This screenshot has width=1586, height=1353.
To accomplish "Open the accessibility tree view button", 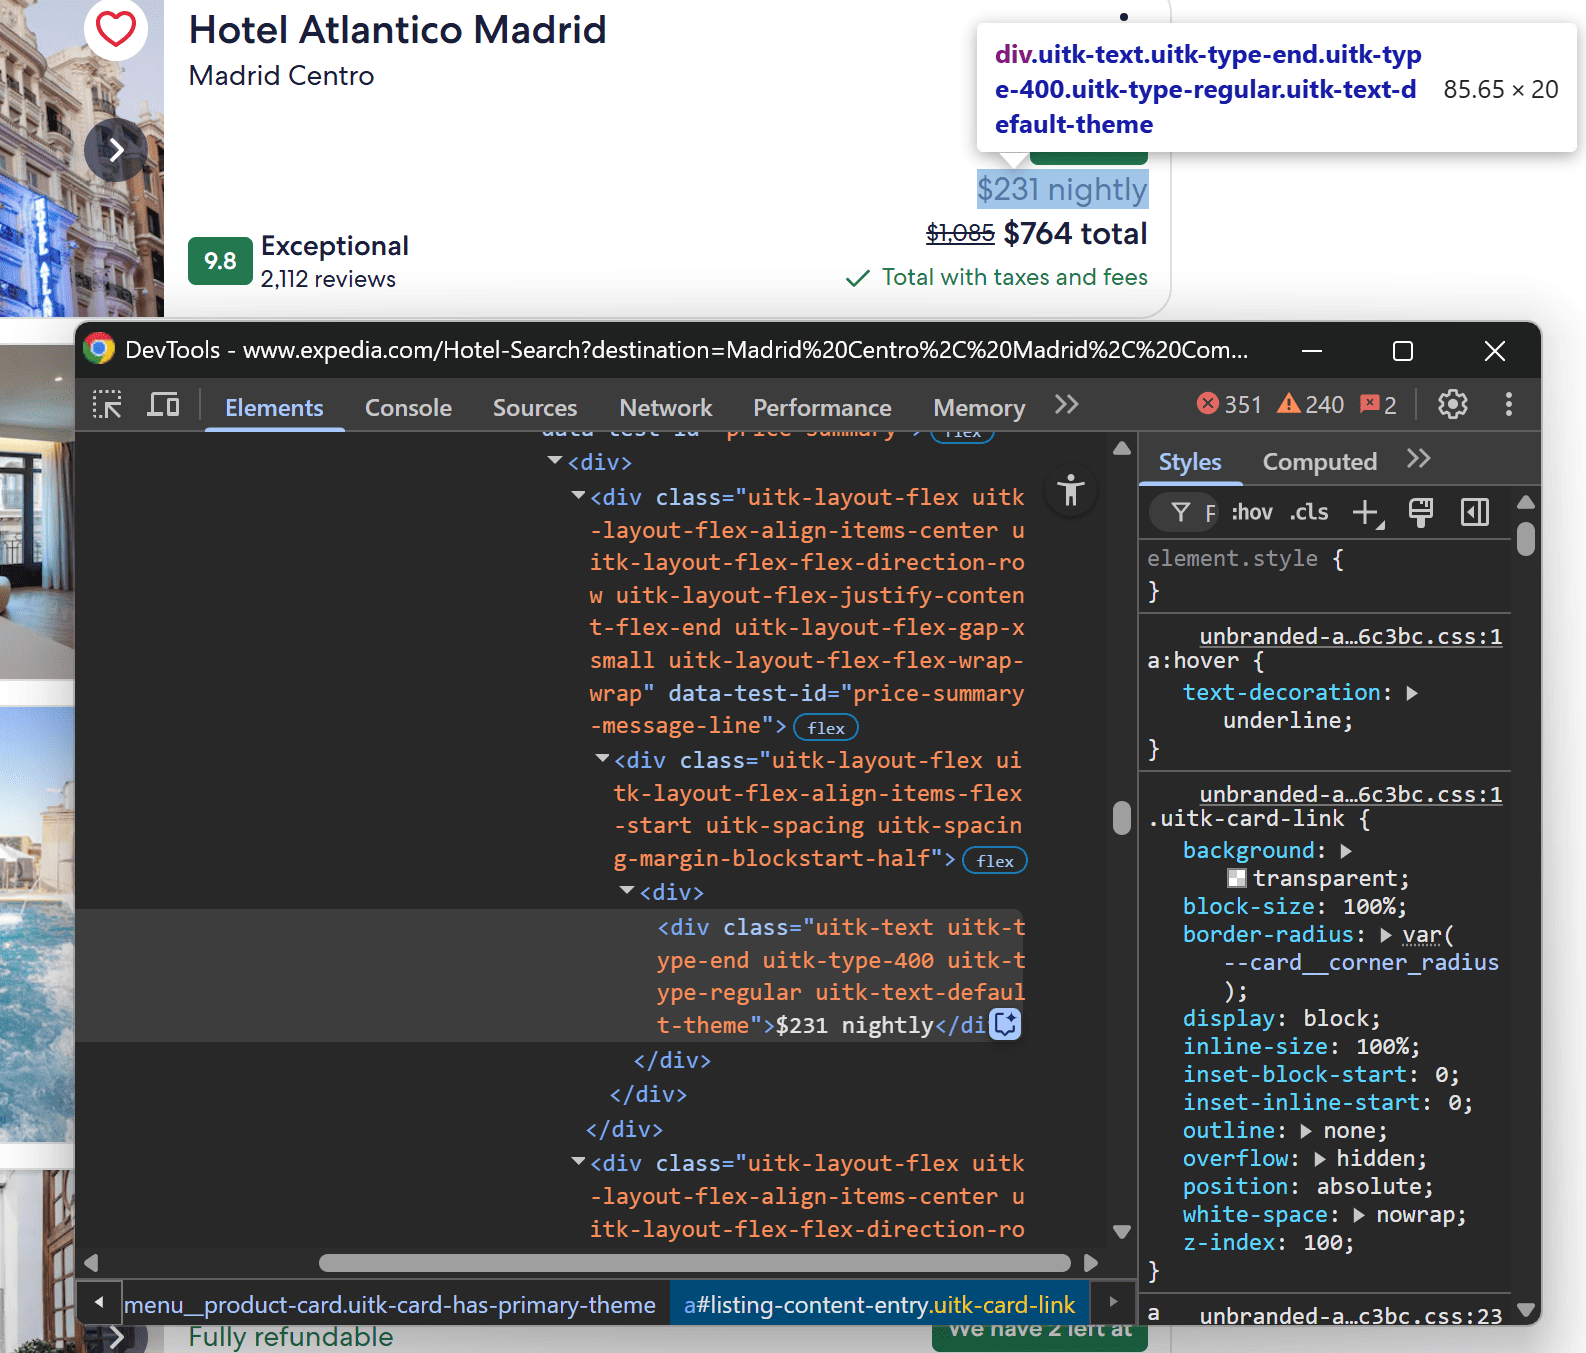I will (1071, 490).
